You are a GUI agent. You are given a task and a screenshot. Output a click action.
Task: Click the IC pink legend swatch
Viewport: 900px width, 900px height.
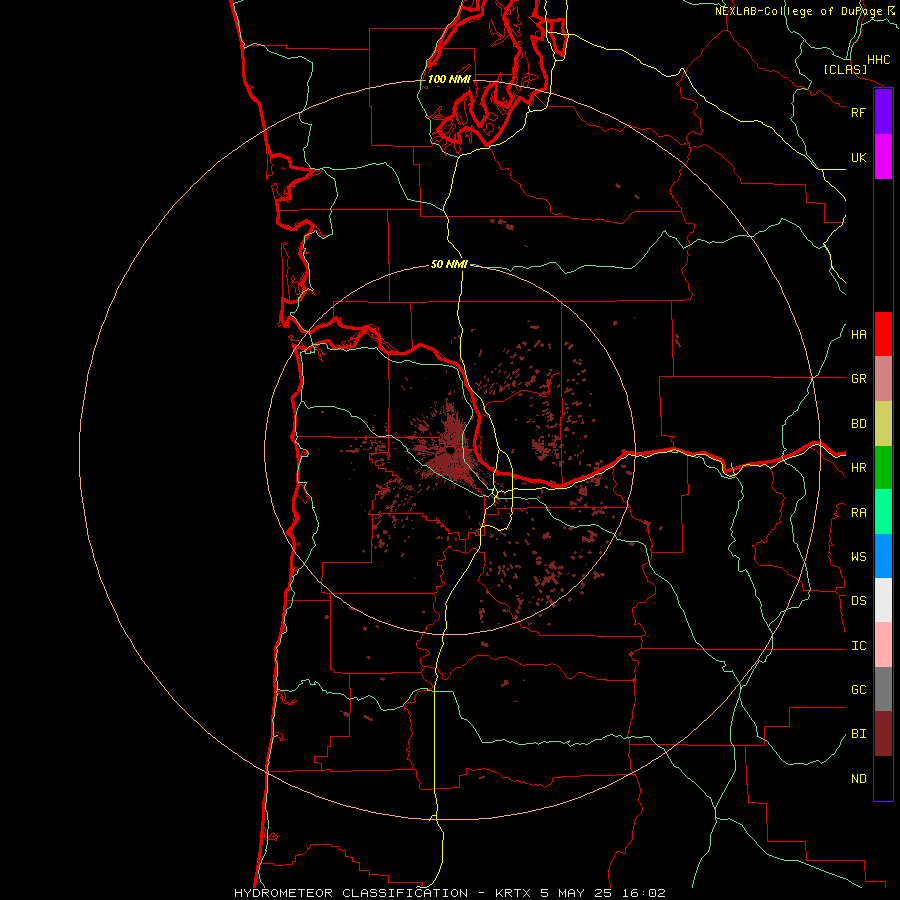coord(883,645)
